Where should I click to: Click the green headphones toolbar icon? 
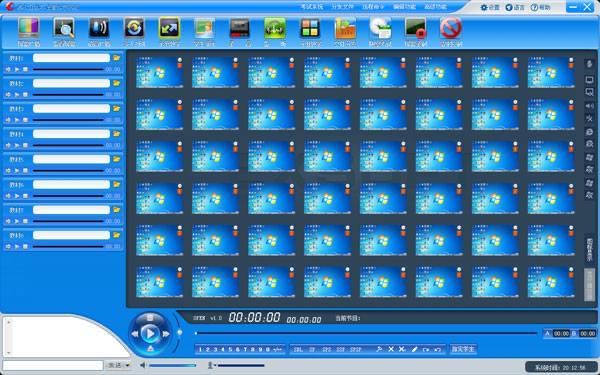pyautogui.click(x=274, y=29)
